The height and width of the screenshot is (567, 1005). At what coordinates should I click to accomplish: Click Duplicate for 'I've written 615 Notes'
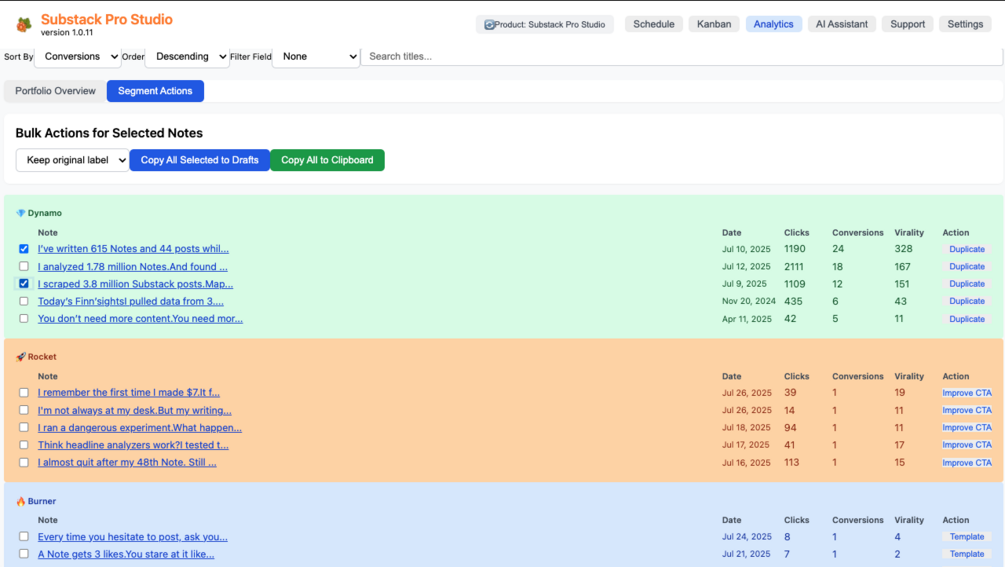point(967,249)
